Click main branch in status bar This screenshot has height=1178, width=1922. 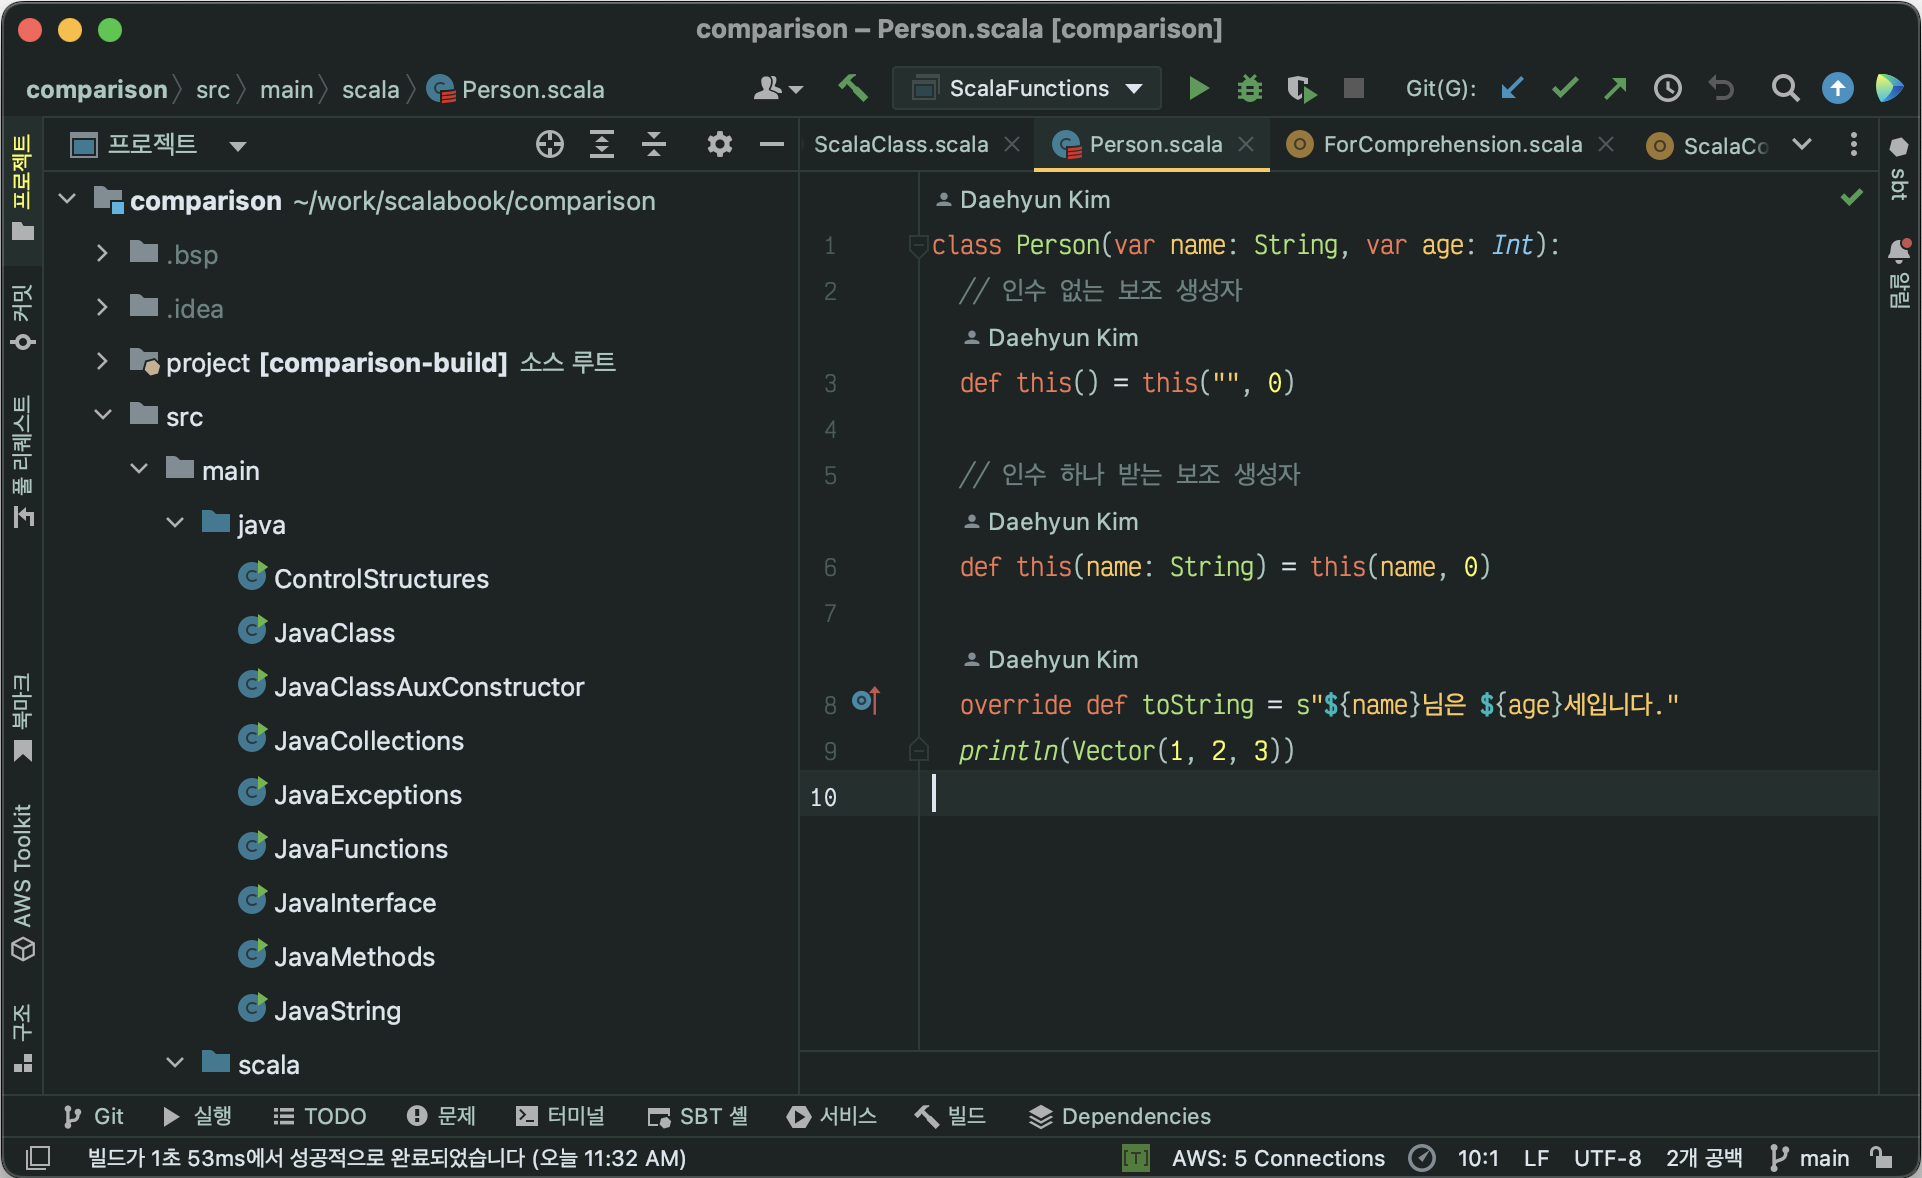point(1810,1158)
